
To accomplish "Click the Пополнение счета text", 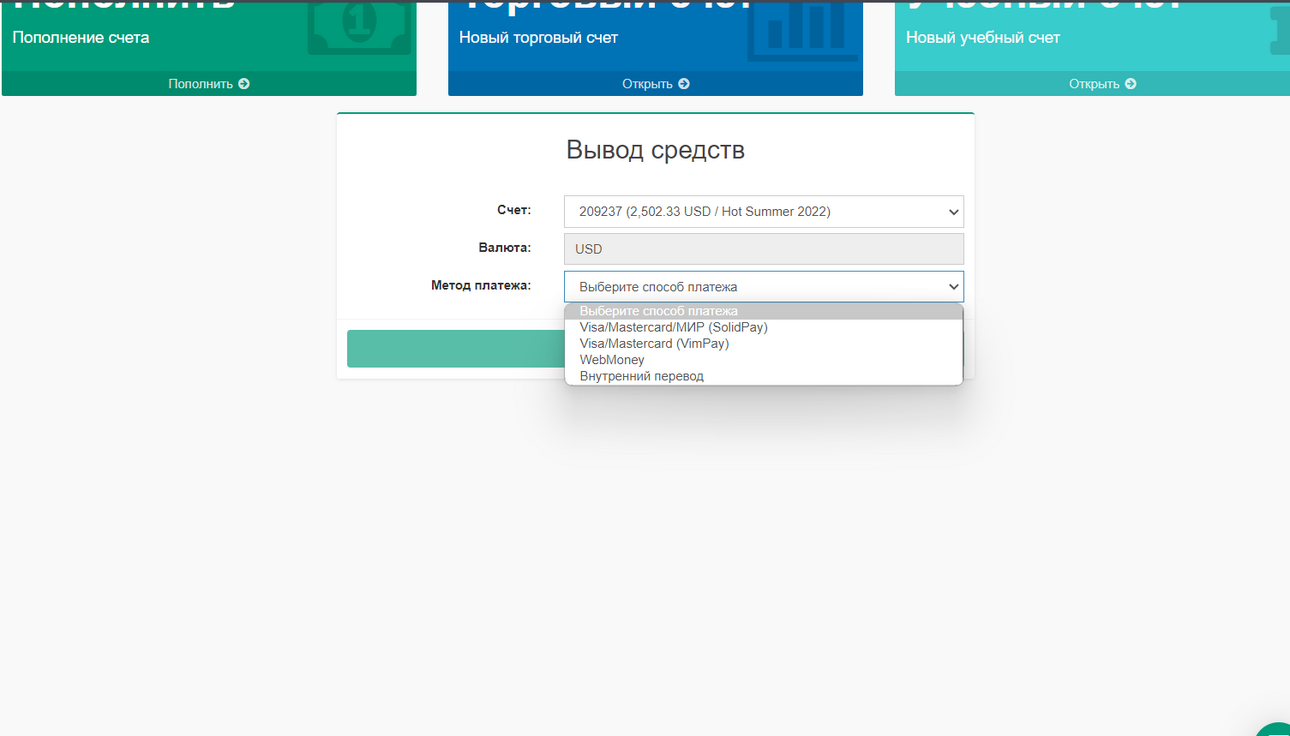I will 81,38.
